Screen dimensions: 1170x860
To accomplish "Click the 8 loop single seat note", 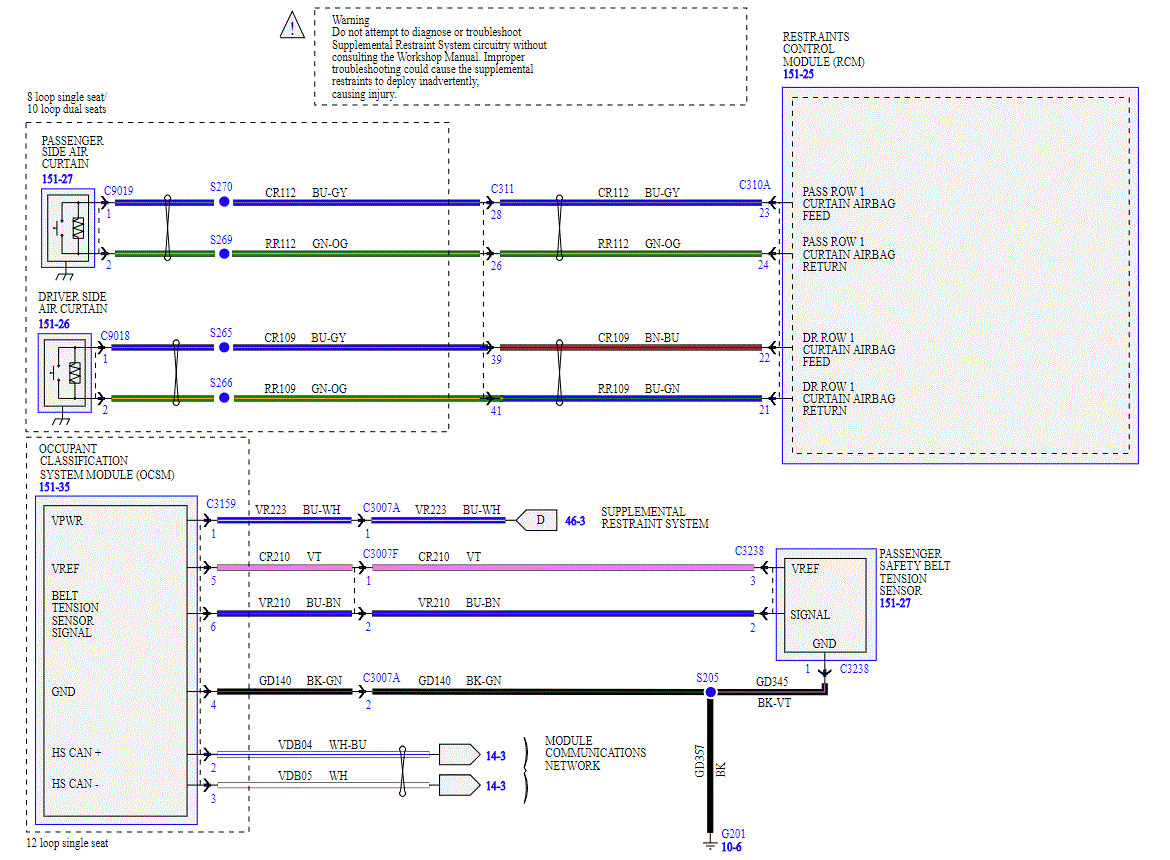I will [x=66, y=103].
